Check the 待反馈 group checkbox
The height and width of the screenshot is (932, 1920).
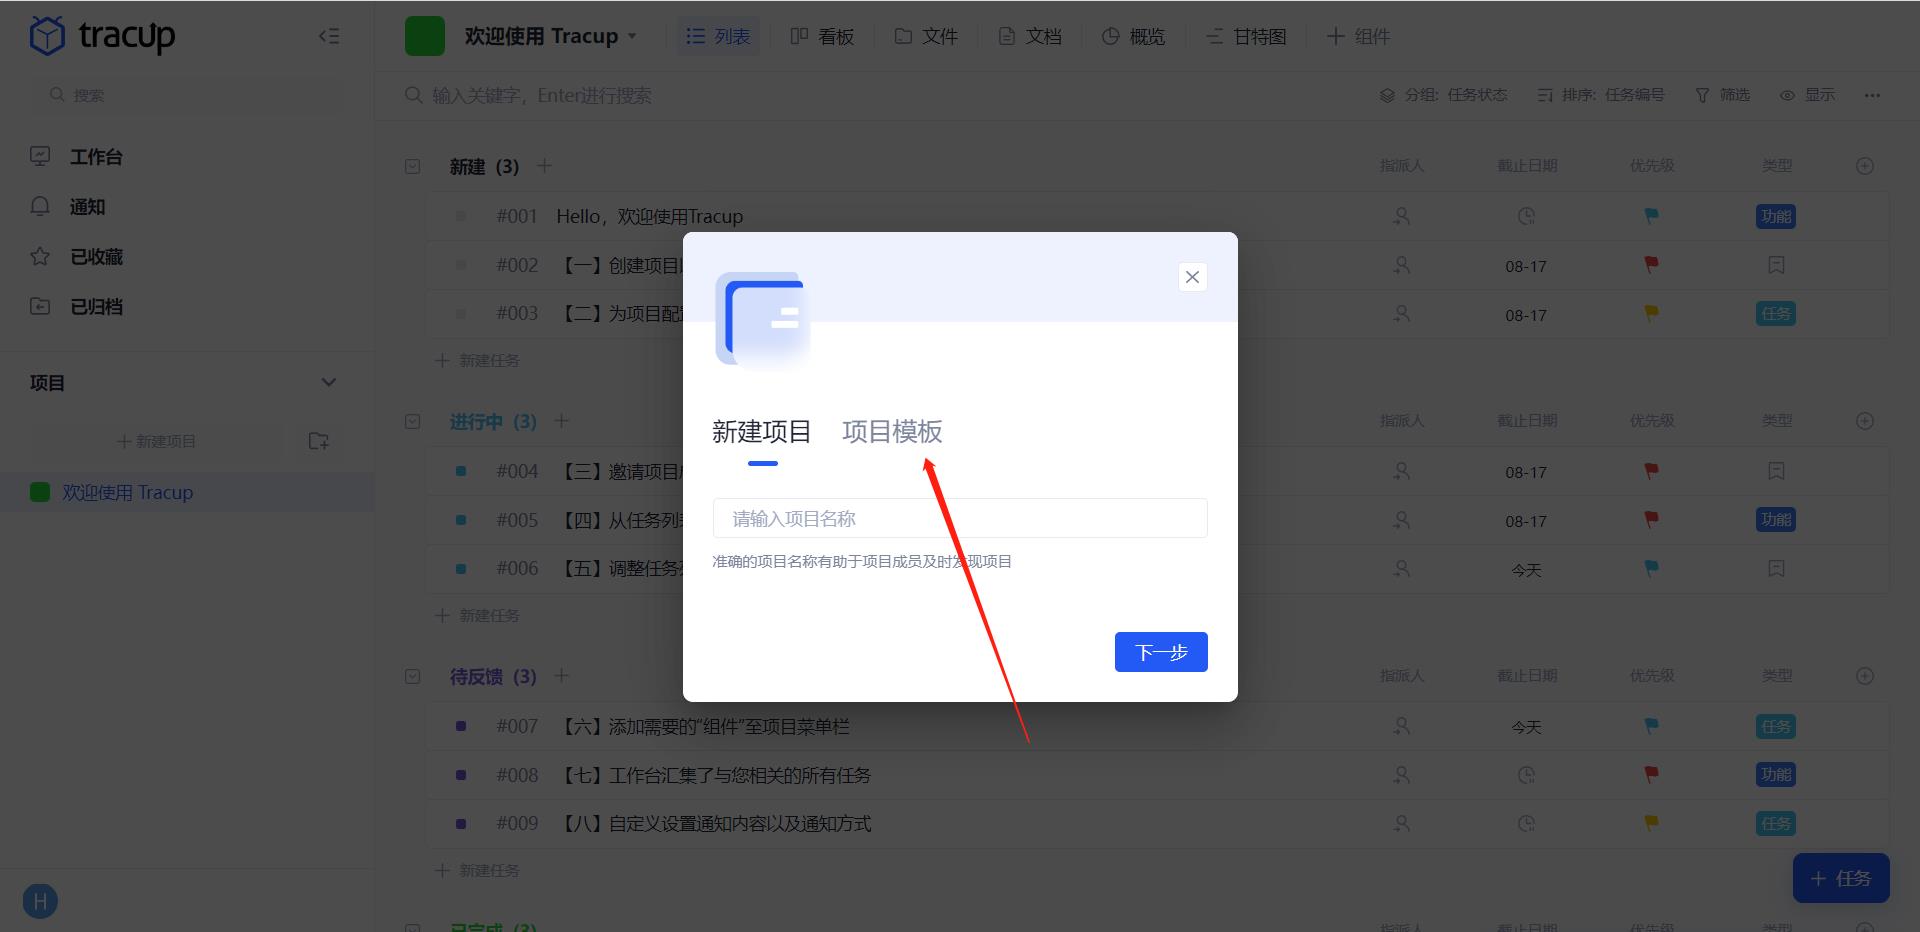click(412, 676)
